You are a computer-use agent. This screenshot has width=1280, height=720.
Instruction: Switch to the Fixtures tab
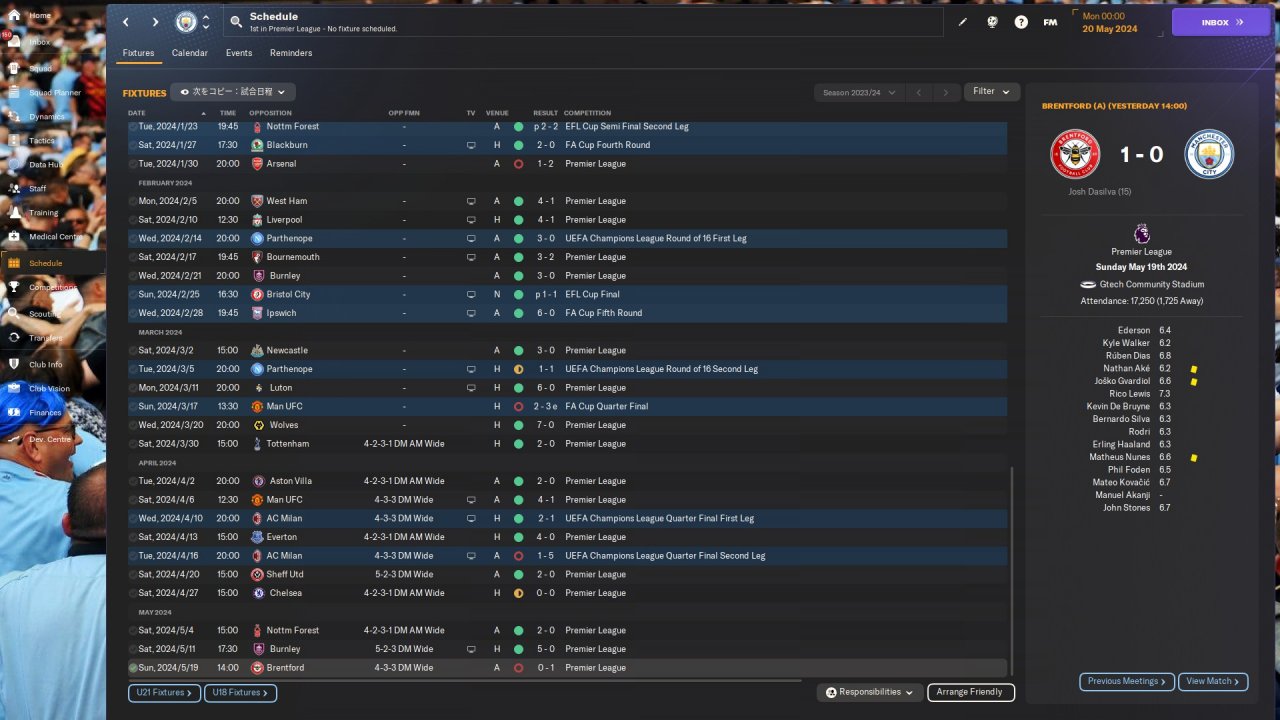[x=138, y=53]
